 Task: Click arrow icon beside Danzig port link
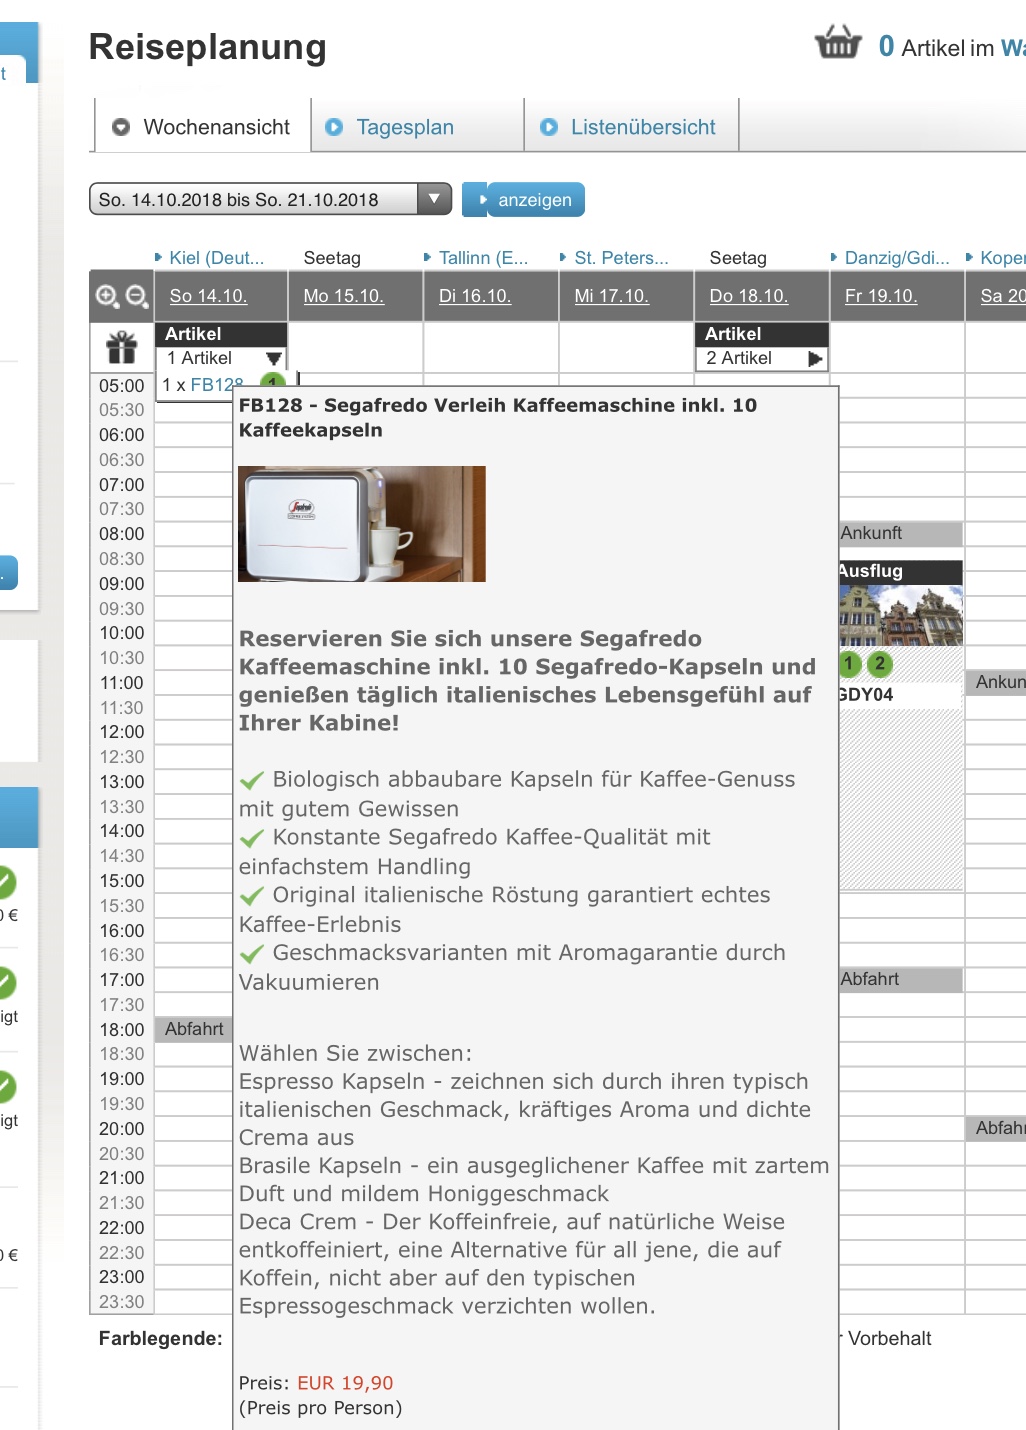coord(835,258)
